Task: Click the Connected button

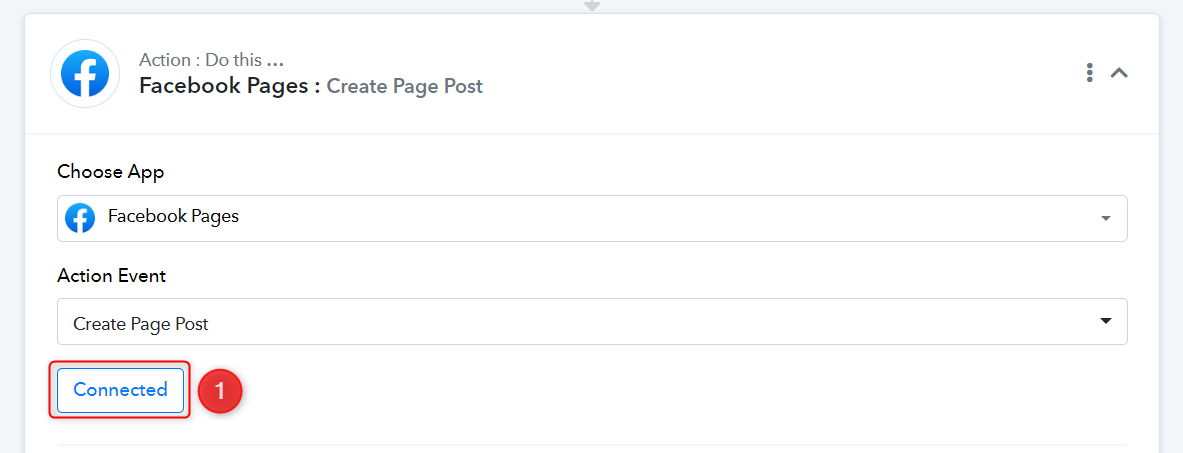Action: 121,390
